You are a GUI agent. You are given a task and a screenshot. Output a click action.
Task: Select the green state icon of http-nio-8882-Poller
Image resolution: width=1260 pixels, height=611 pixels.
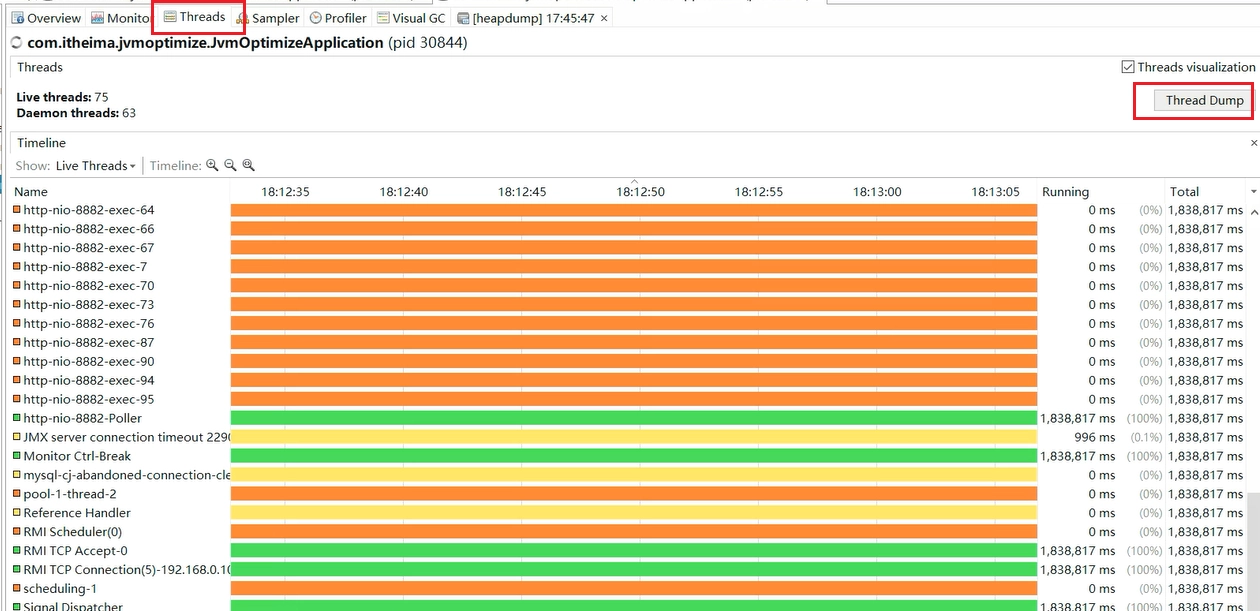[16, 418]
